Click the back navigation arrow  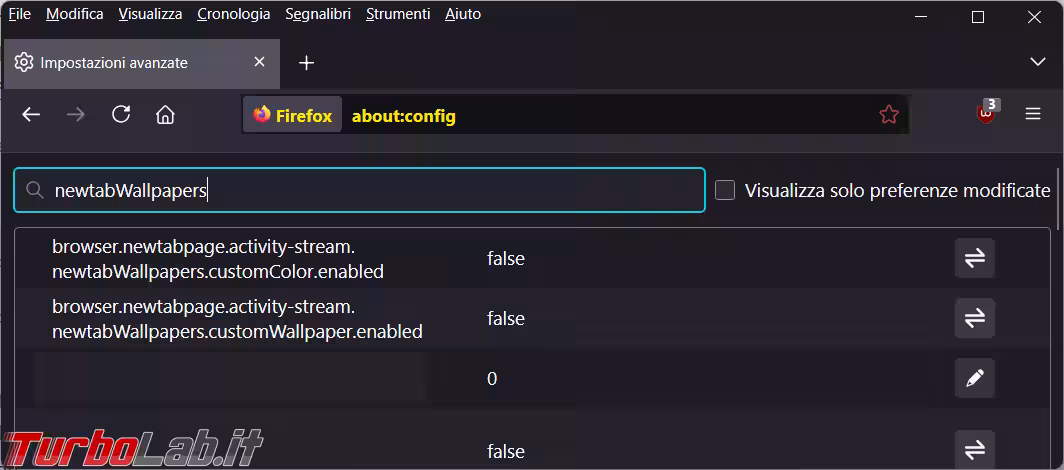click(31, 115)
